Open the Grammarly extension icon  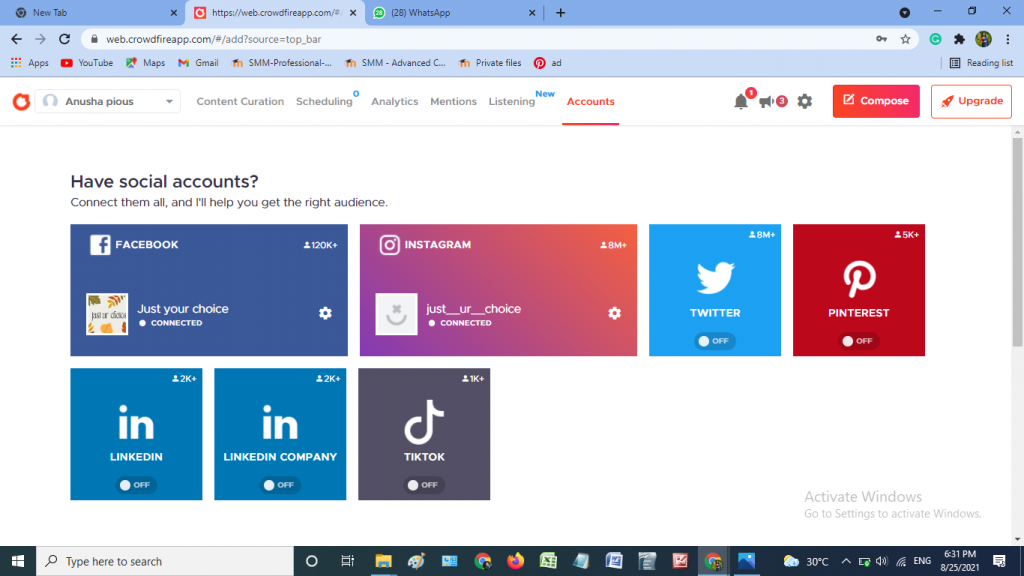[x=935, y=39]
